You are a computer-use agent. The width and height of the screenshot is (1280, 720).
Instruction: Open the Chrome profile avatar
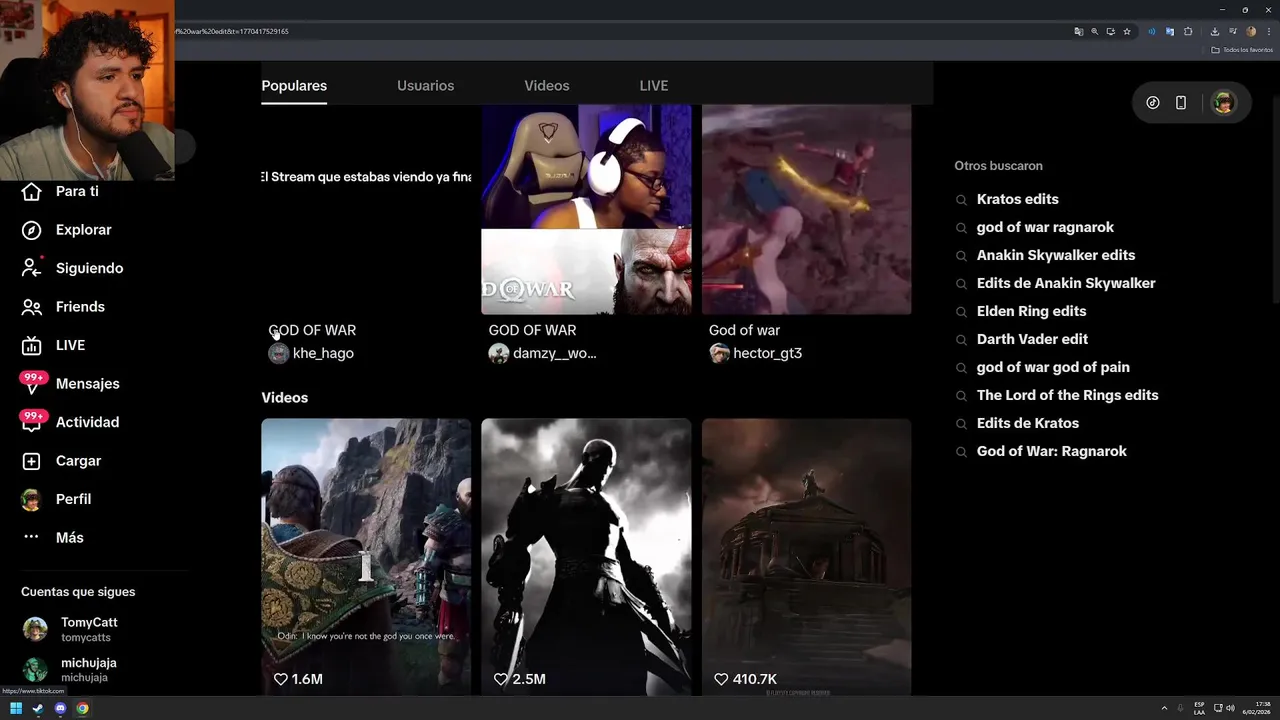[1251, 32]
